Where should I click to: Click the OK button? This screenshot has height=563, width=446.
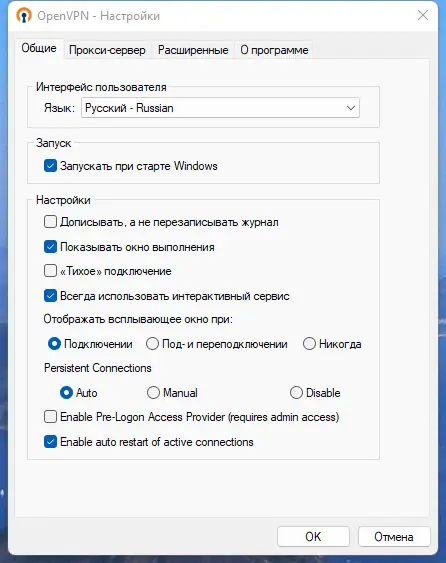point(313,536)
